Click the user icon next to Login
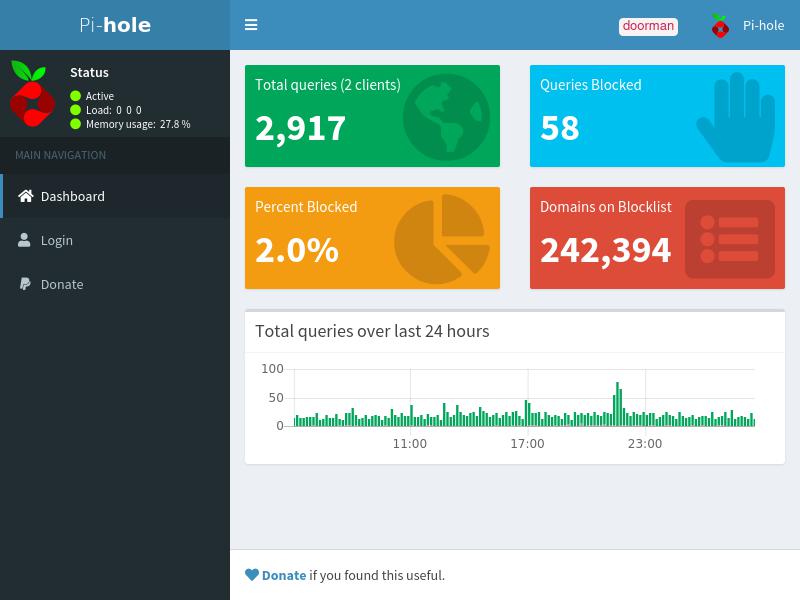Viewport: 800px width, 600px height. [x=24, y=240]
